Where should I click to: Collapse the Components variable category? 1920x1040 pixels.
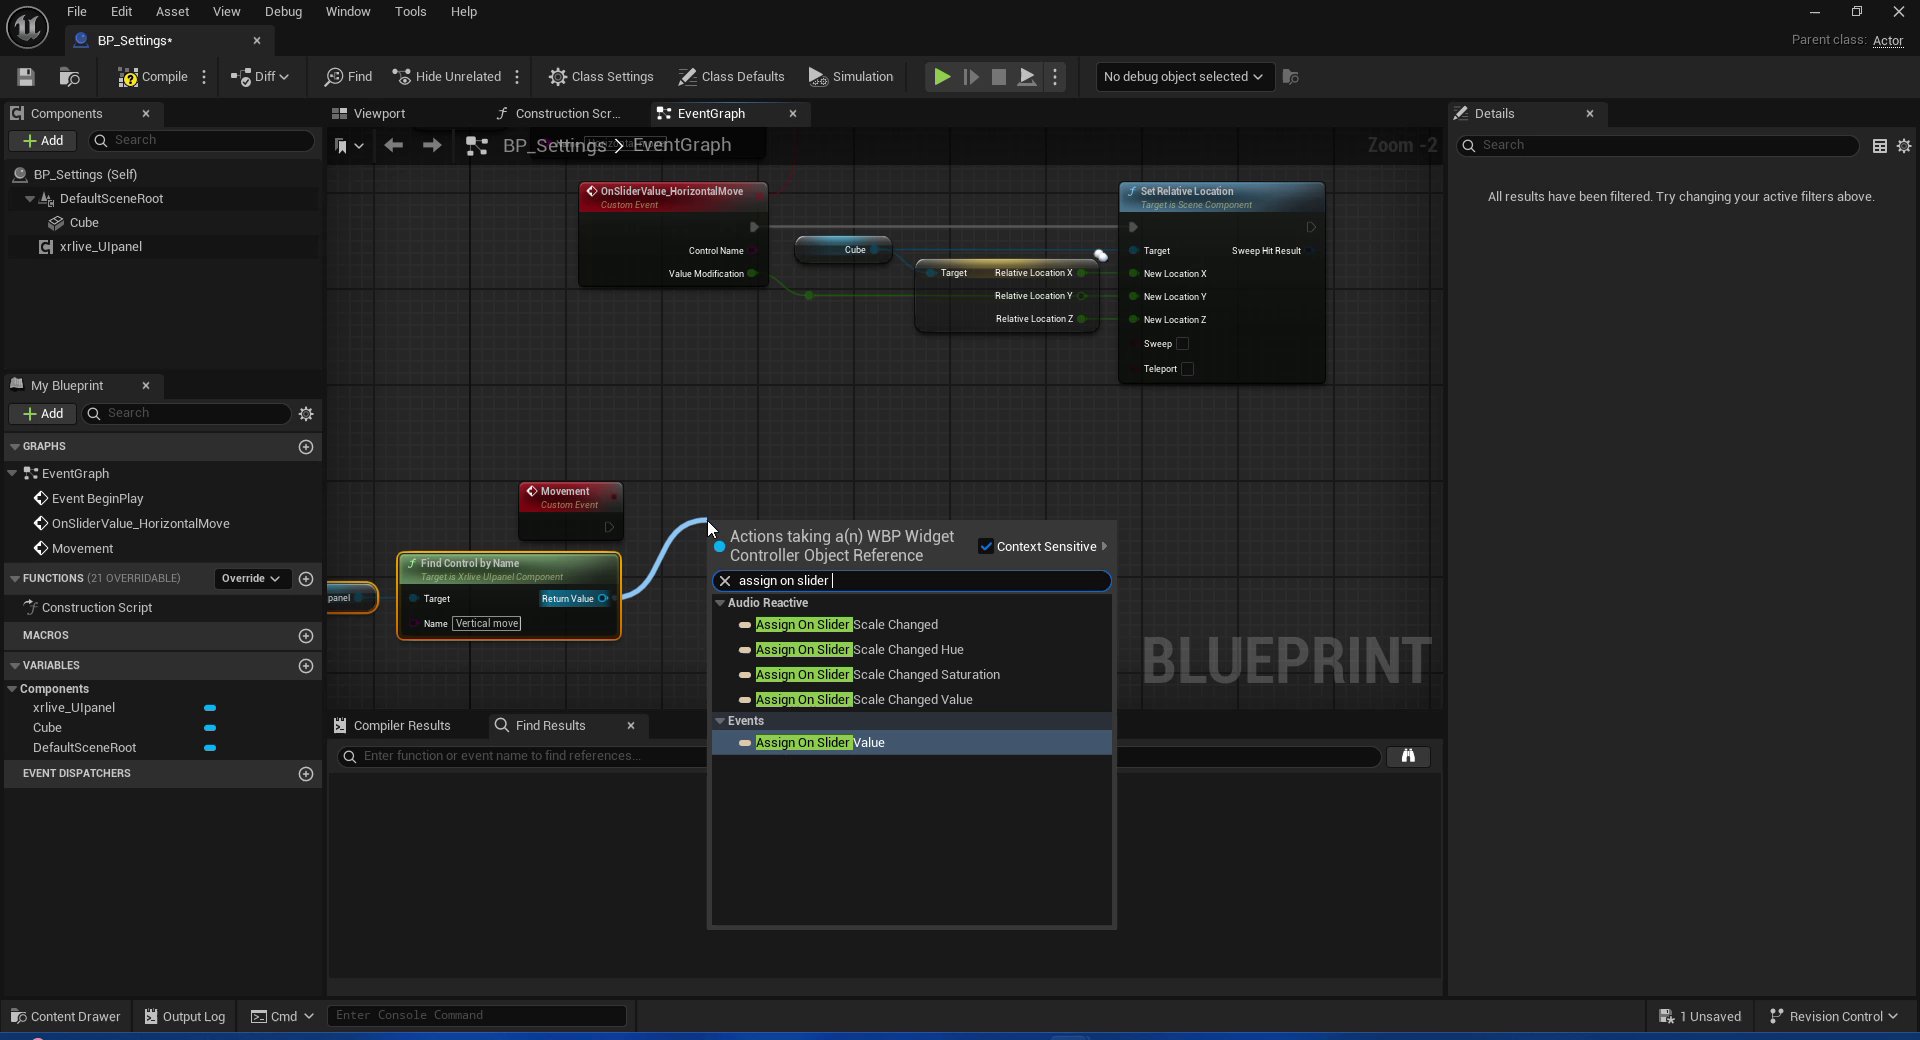(12, 689)
